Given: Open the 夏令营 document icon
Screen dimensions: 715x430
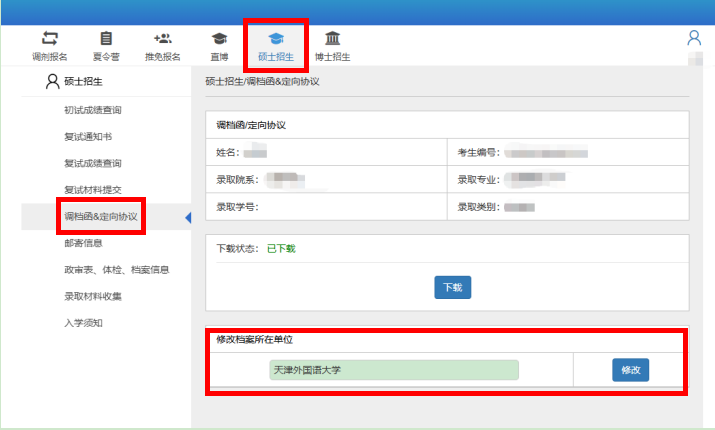Looking at the screenshot, I should [x=106, y=38].
